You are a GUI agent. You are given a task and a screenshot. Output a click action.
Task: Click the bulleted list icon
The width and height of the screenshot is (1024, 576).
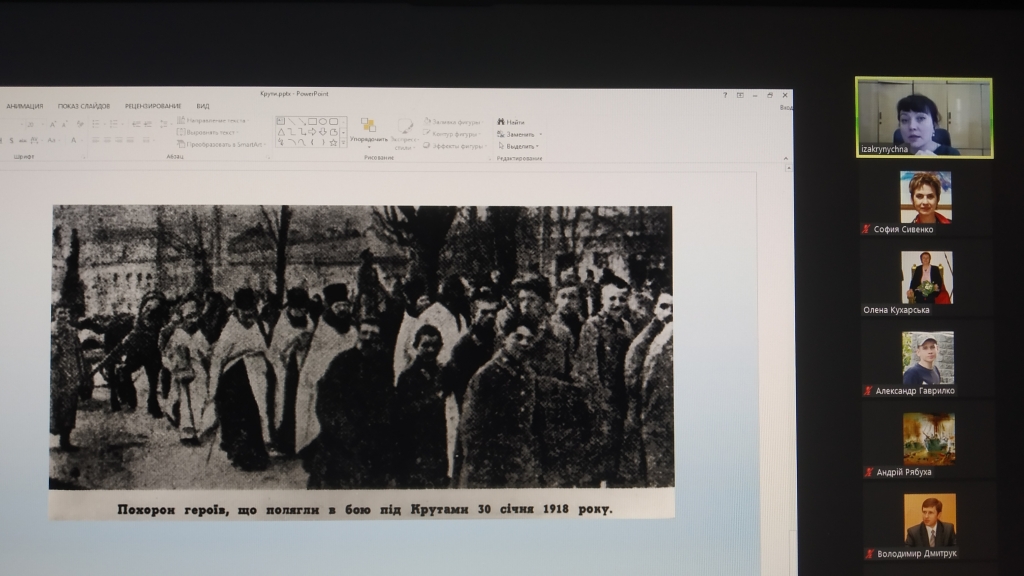[x=97, y=124]
